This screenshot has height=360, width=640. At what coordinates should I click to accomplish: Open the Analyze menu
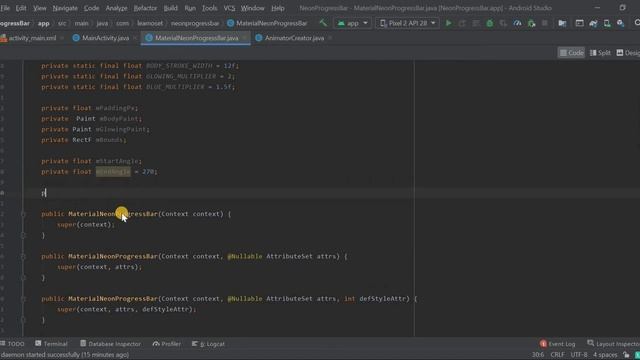click(116, 8)
